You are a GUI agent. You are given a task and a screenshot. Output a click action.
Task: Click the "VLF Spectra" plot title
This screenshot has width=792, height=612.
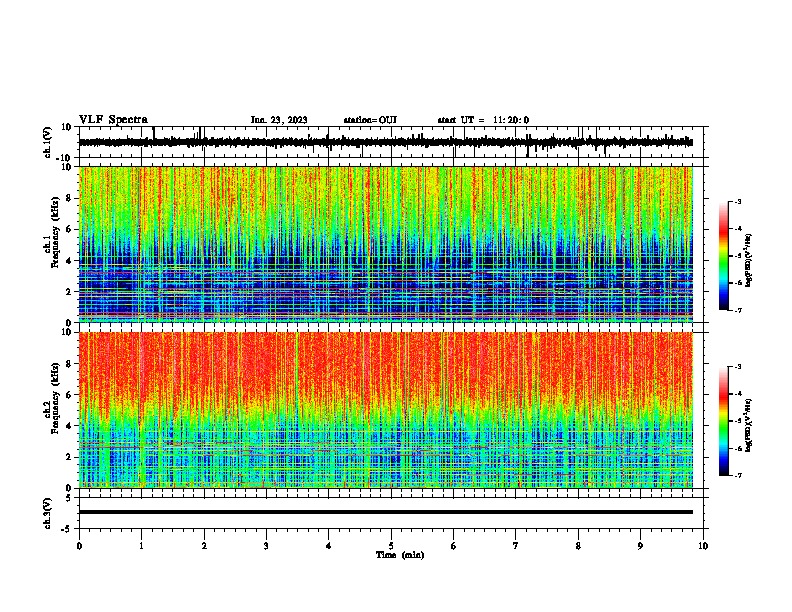[113, 120]
